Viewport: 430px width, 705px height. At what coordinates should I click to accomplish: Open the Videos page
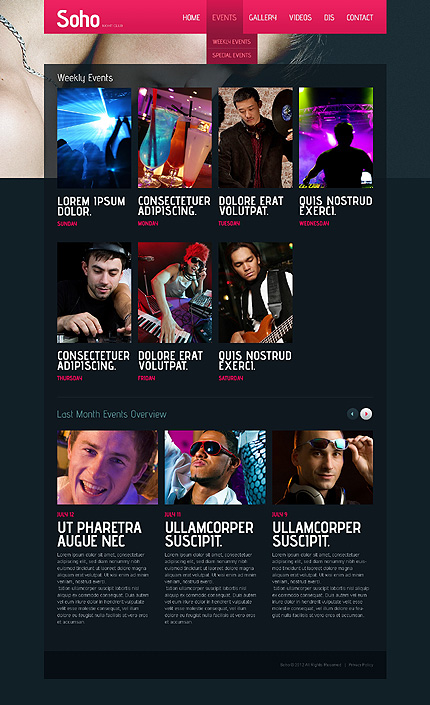pos(300,18)
